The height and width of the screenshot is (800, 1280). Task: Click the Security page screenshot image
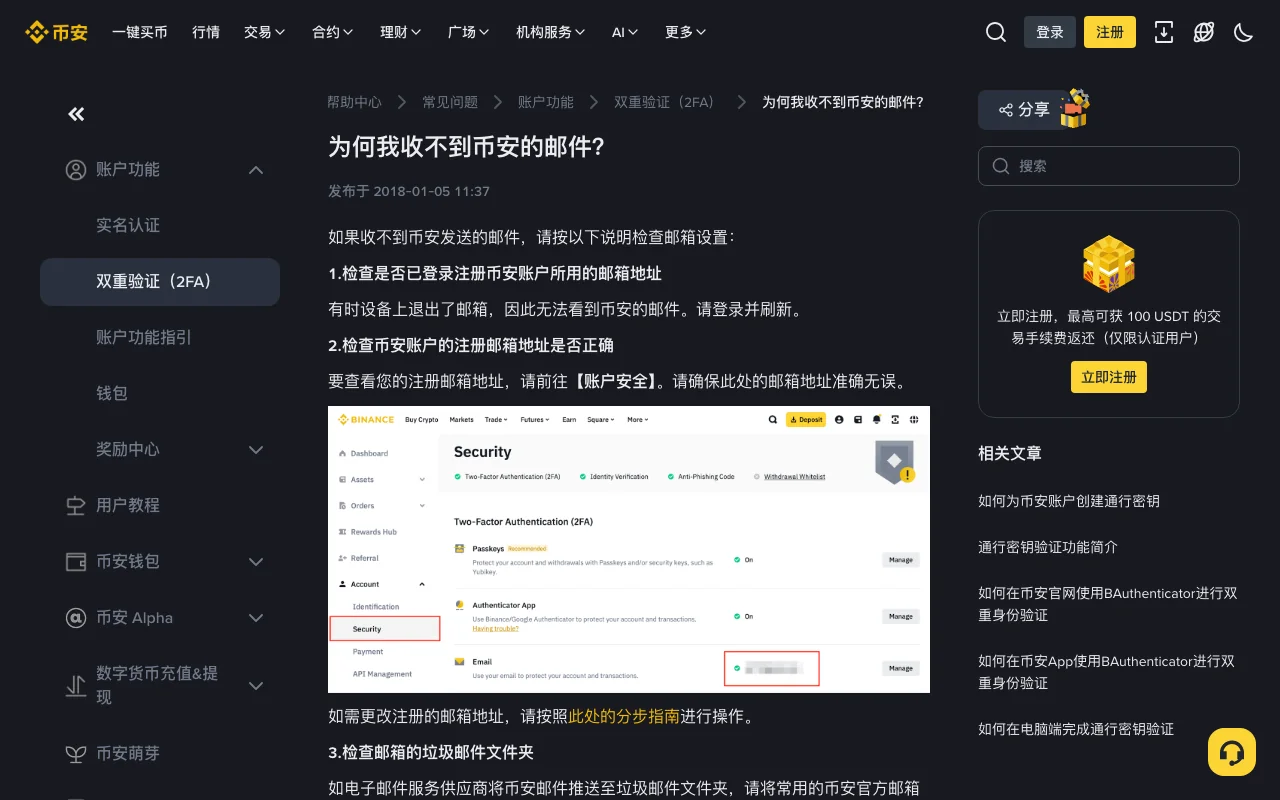[x=629, y=549]
